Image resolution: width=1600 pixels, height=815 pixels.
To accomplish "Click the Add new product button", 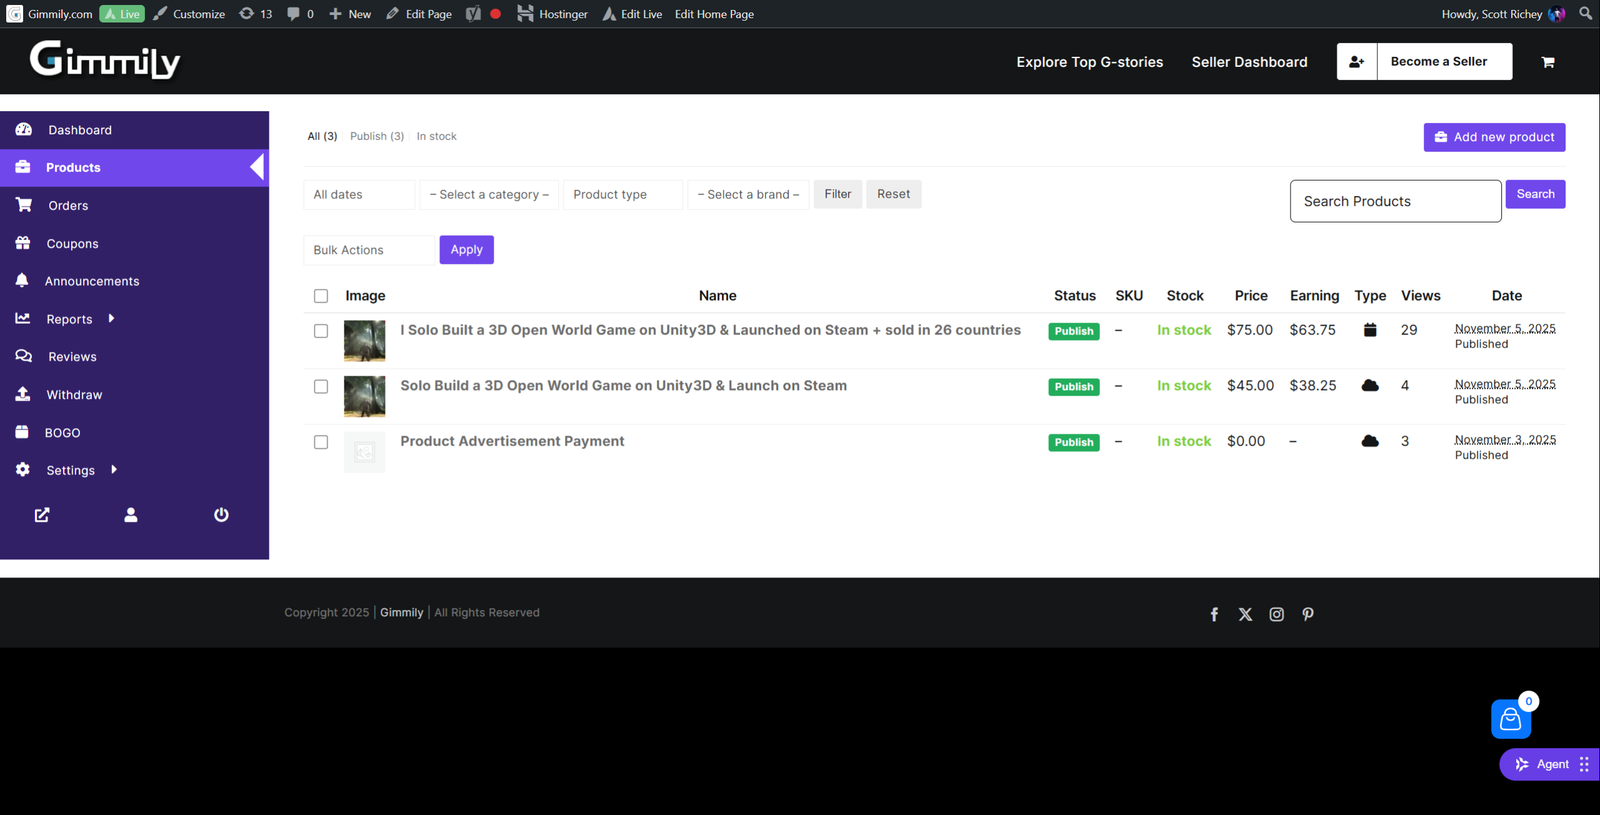I will click(1494, 137).
